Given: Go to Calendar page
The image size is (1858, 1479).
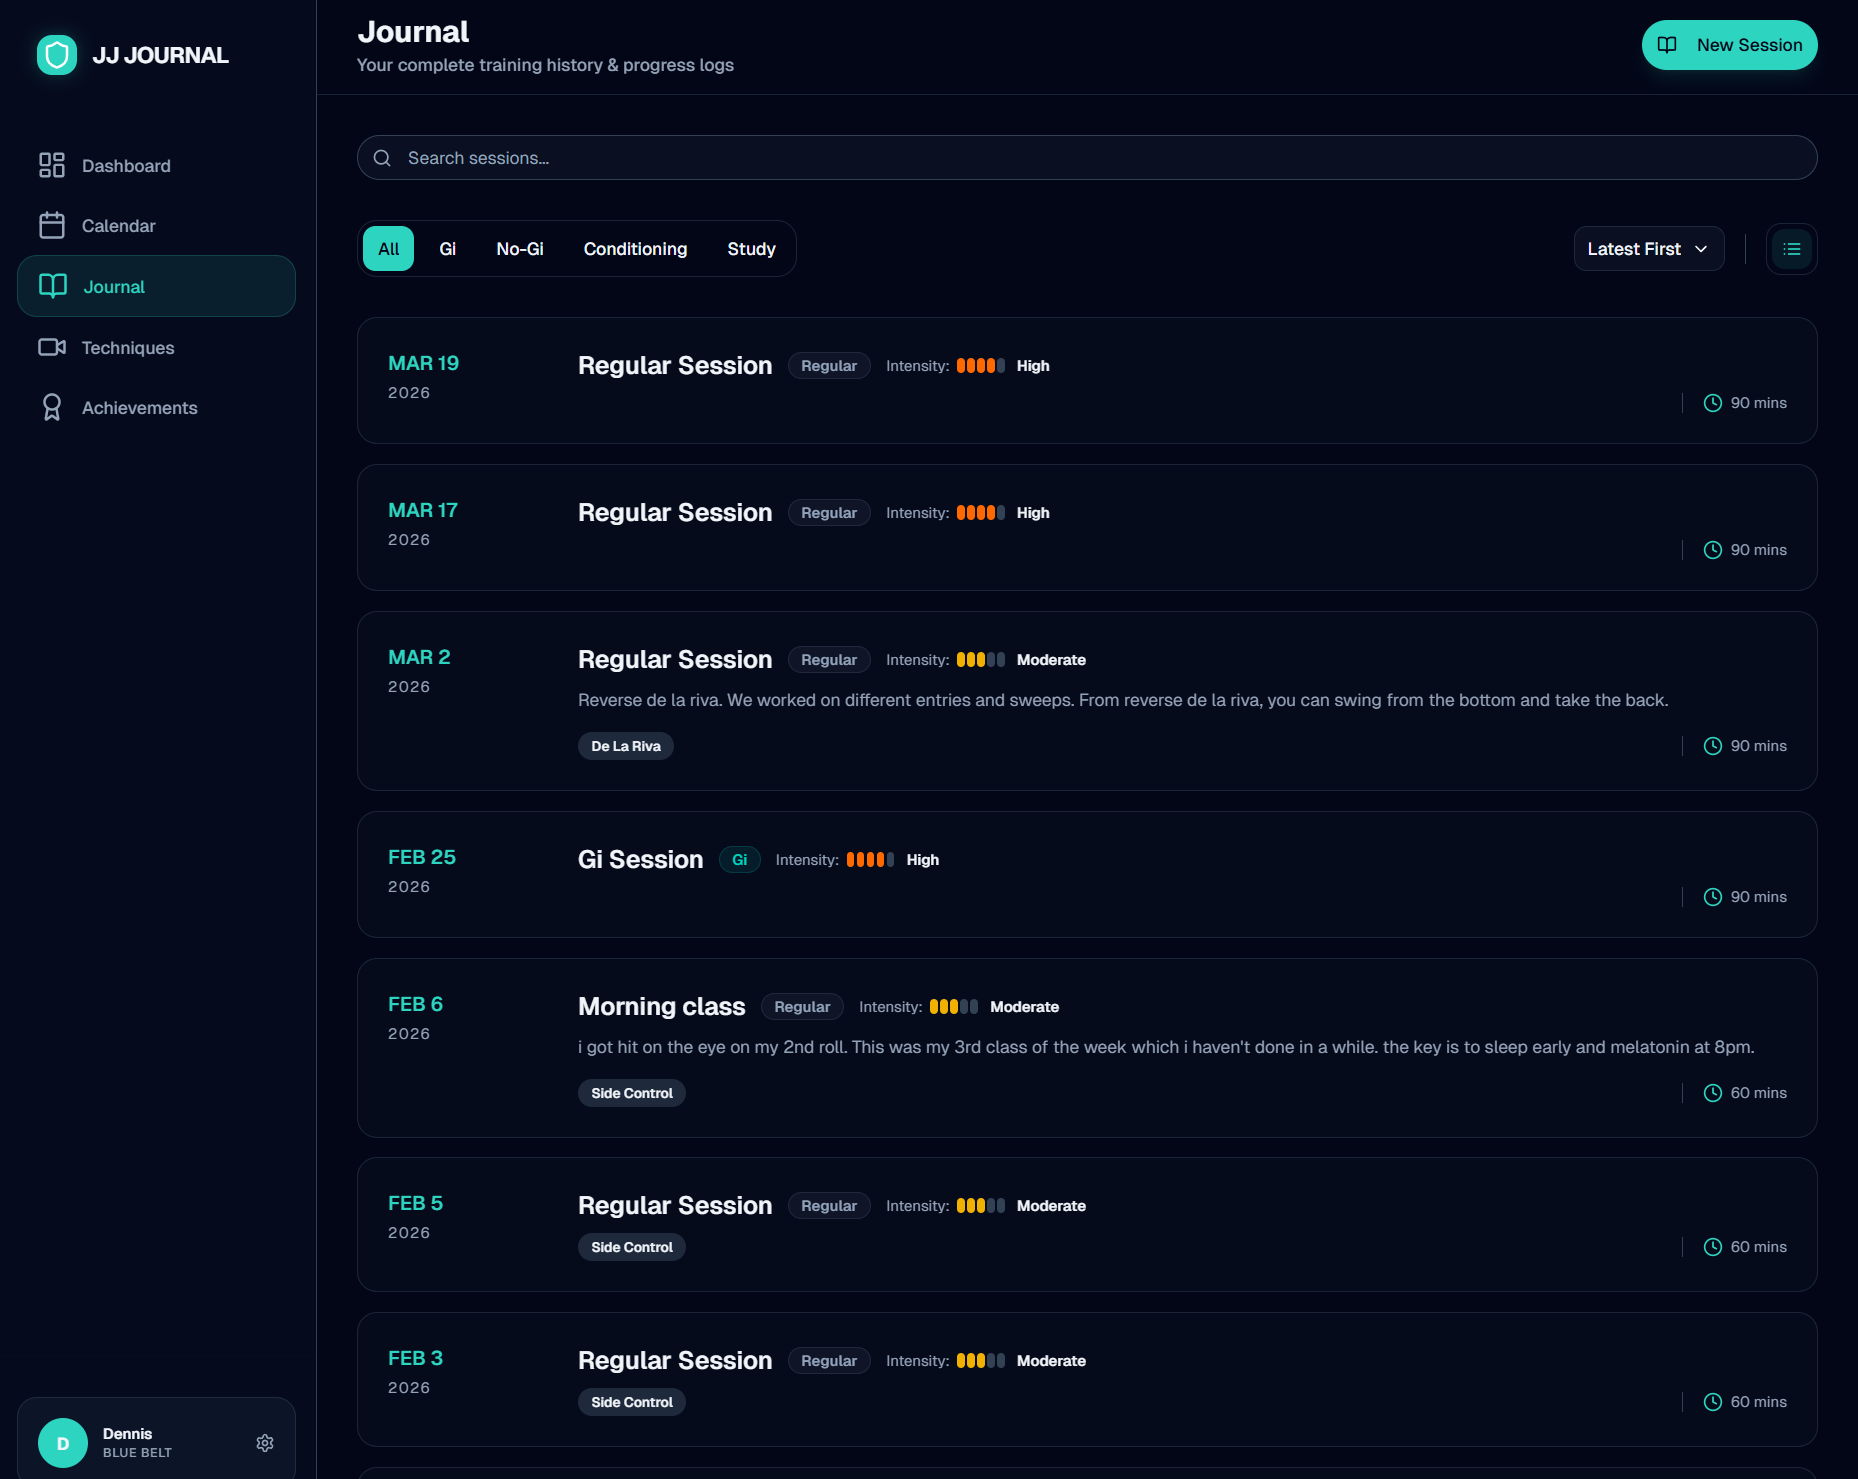Looking at the screenshot, I should [156, 226].
